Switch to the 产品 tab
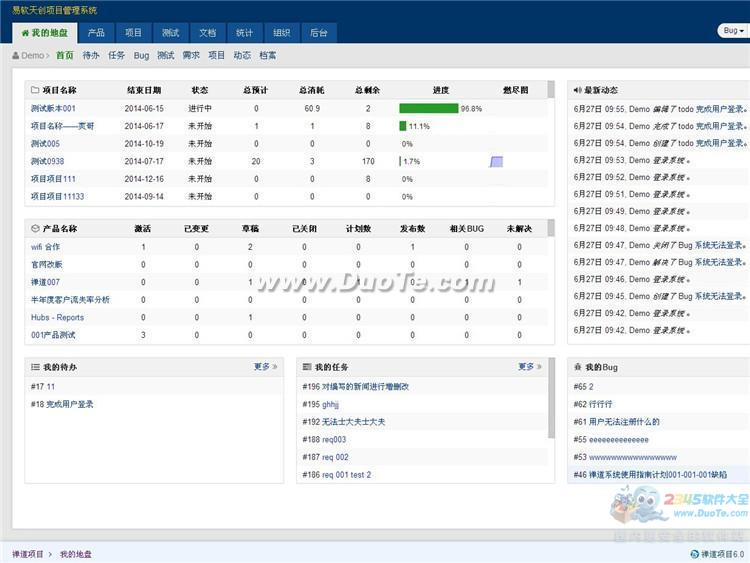Viewport: 750px width, 563px height. point(96,33)
